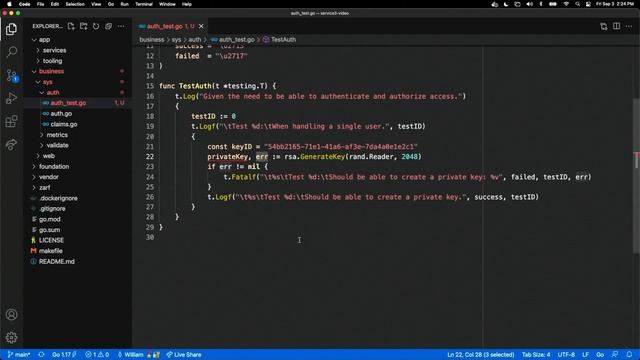Click the Go 1.17 version status item
The image size is (640, 360).
coord(64,355)
